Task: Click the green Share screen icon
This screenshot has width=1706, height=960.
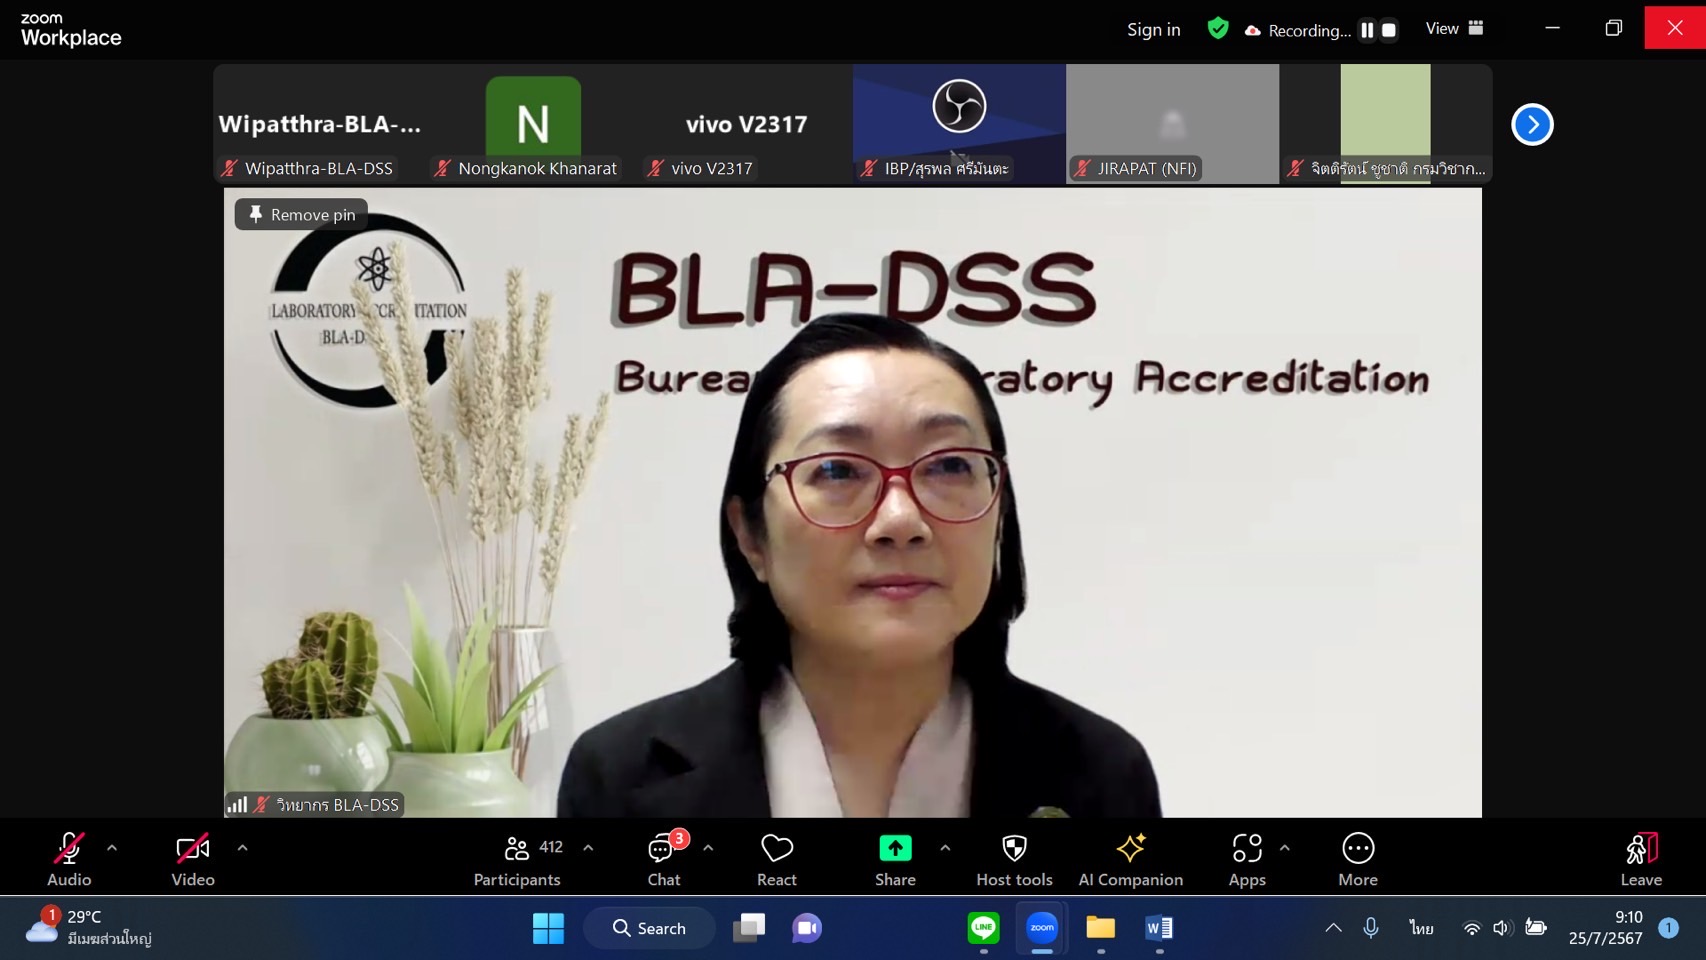Action: (895, 848)
